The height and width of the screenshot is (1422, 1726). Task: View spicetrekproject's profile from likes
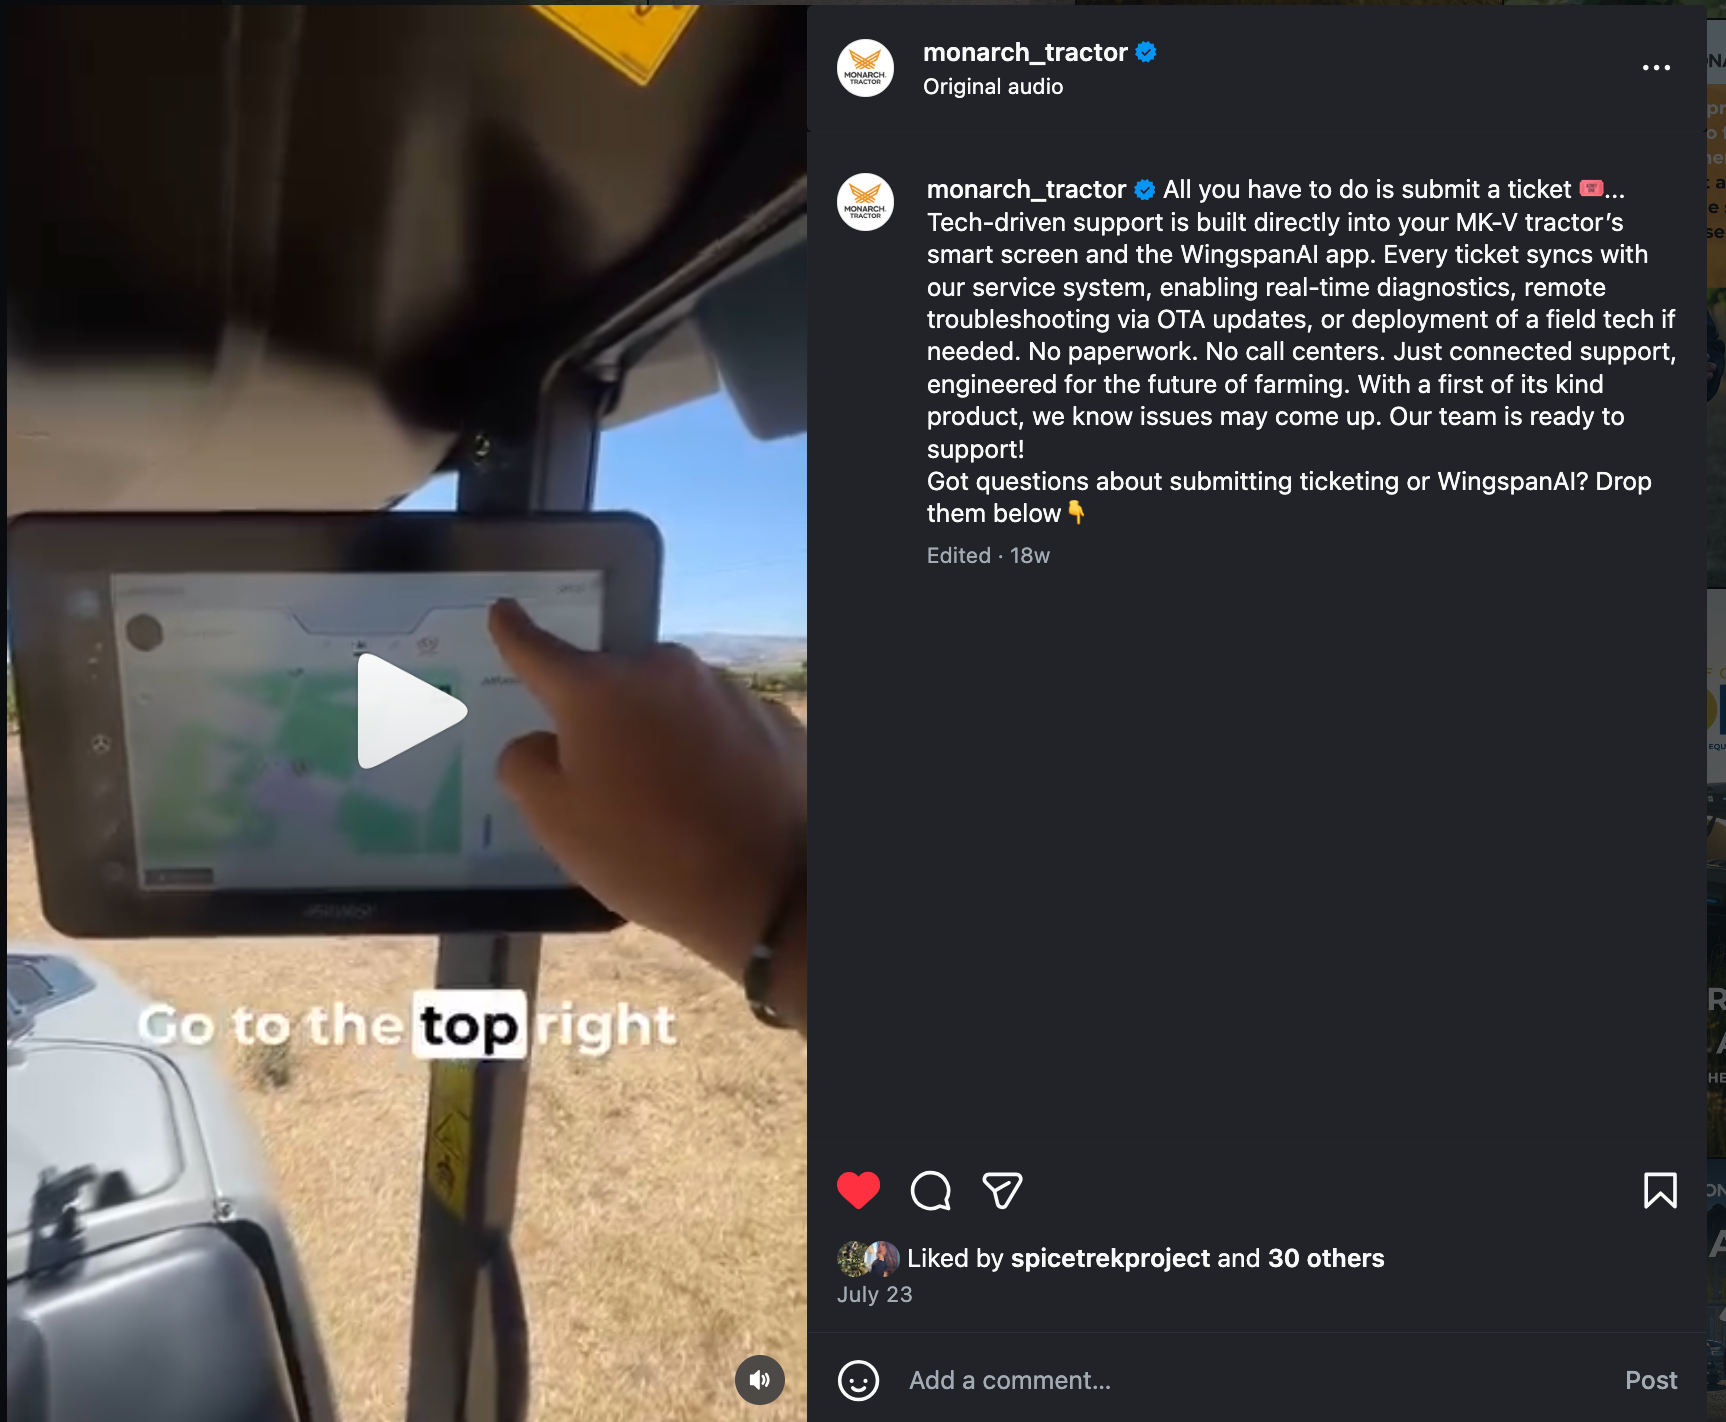tap(1110, 1258)
